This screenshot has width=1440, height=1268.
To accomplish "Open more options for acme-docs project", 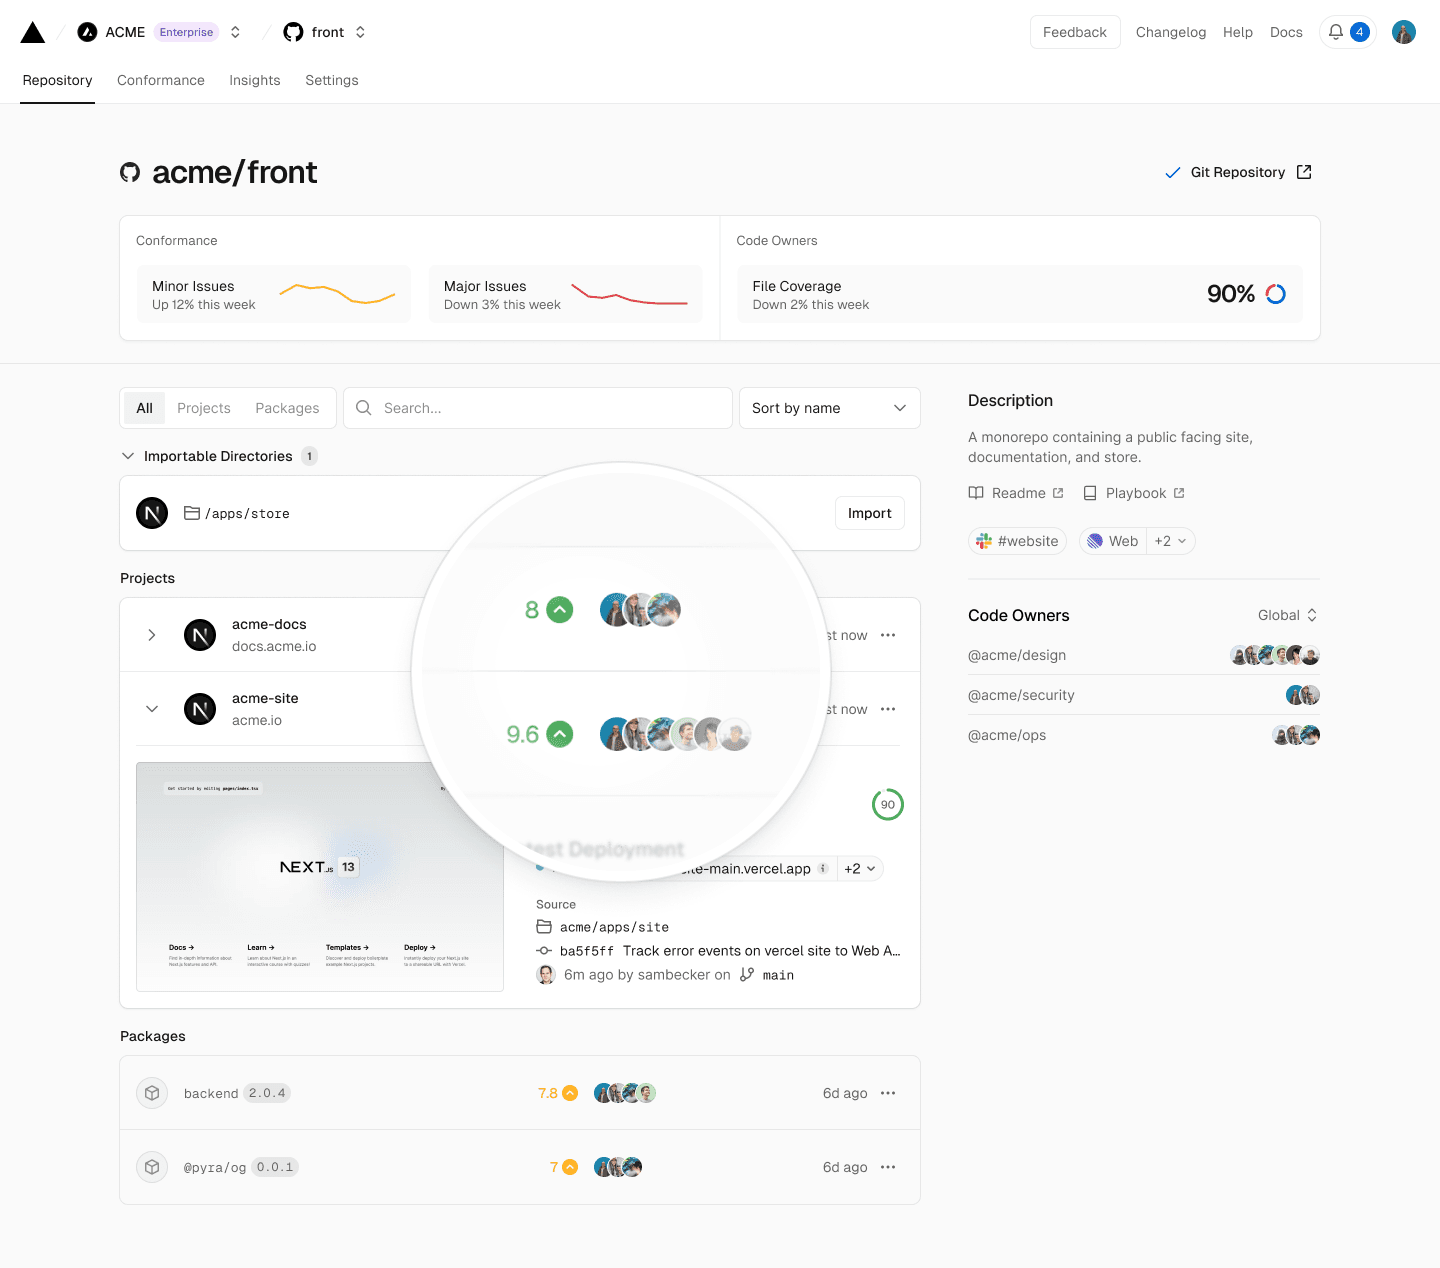I will [888, 635].
